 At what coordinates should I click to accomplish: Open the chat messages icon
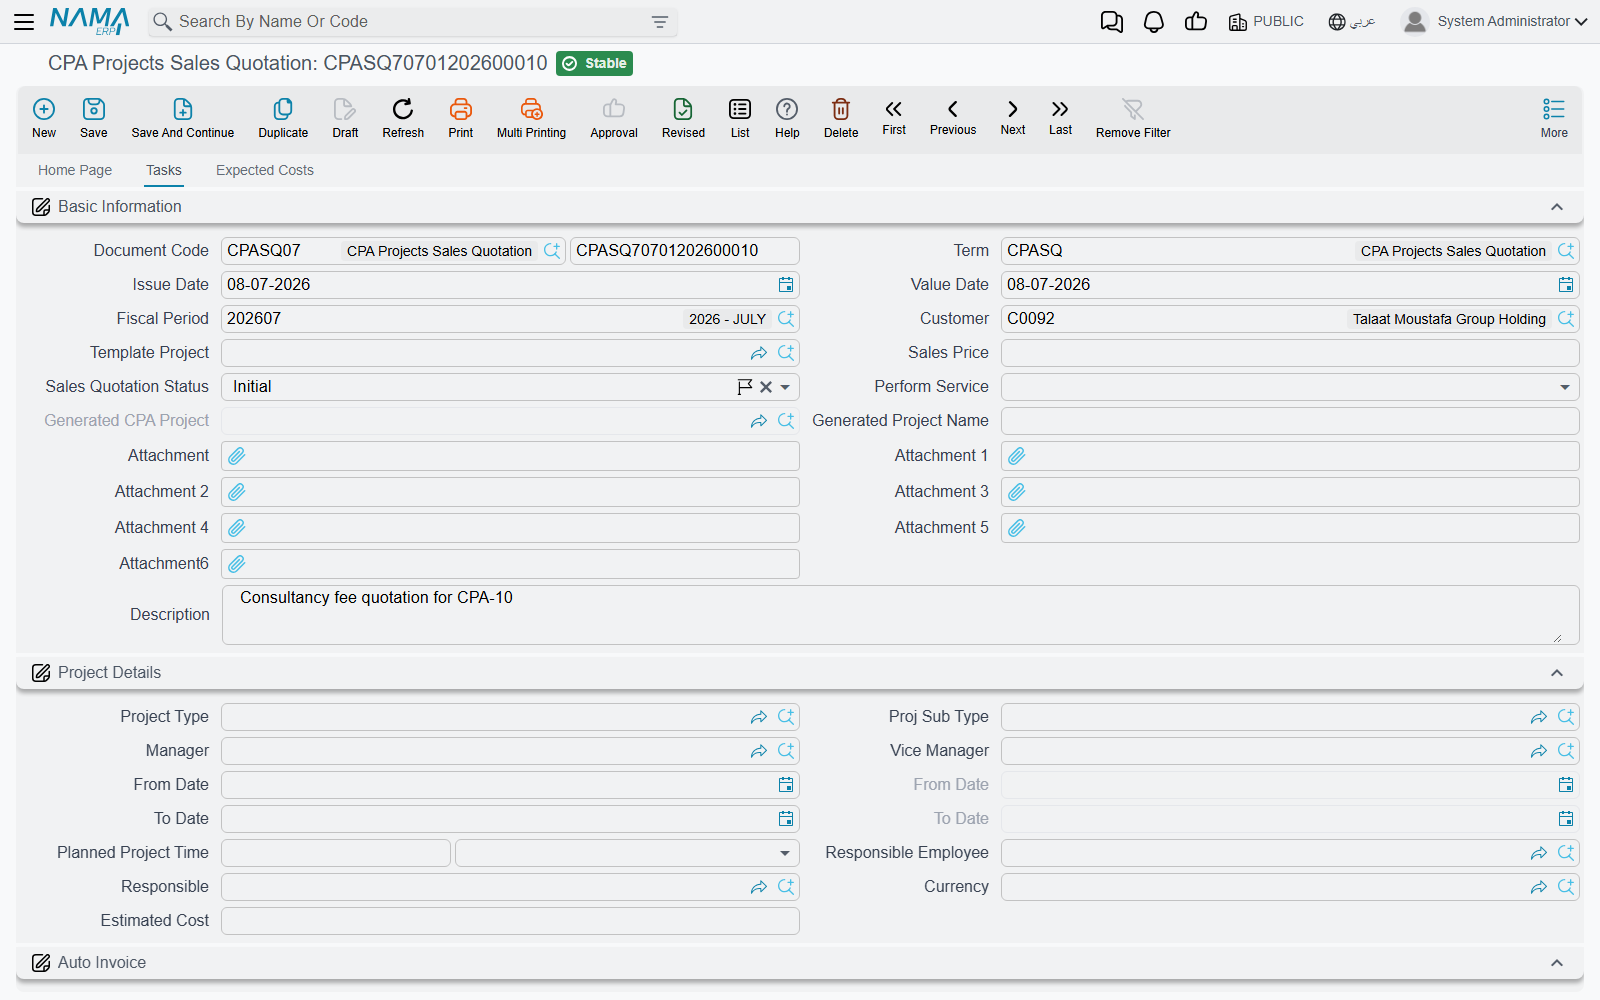click(x=1111, y=22)
